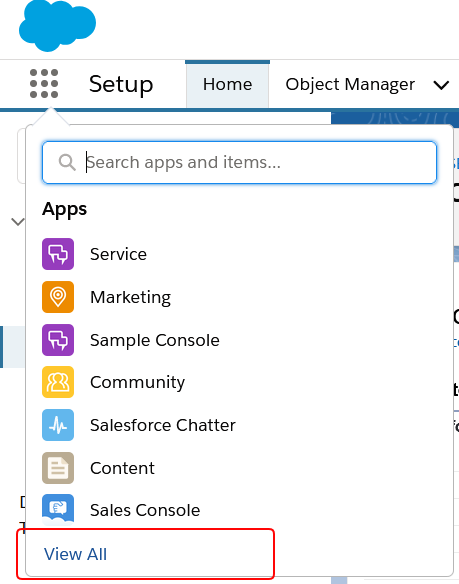459x584 pixels.
Task: Open the App Launcher dots icon
Action: (44, 84)
